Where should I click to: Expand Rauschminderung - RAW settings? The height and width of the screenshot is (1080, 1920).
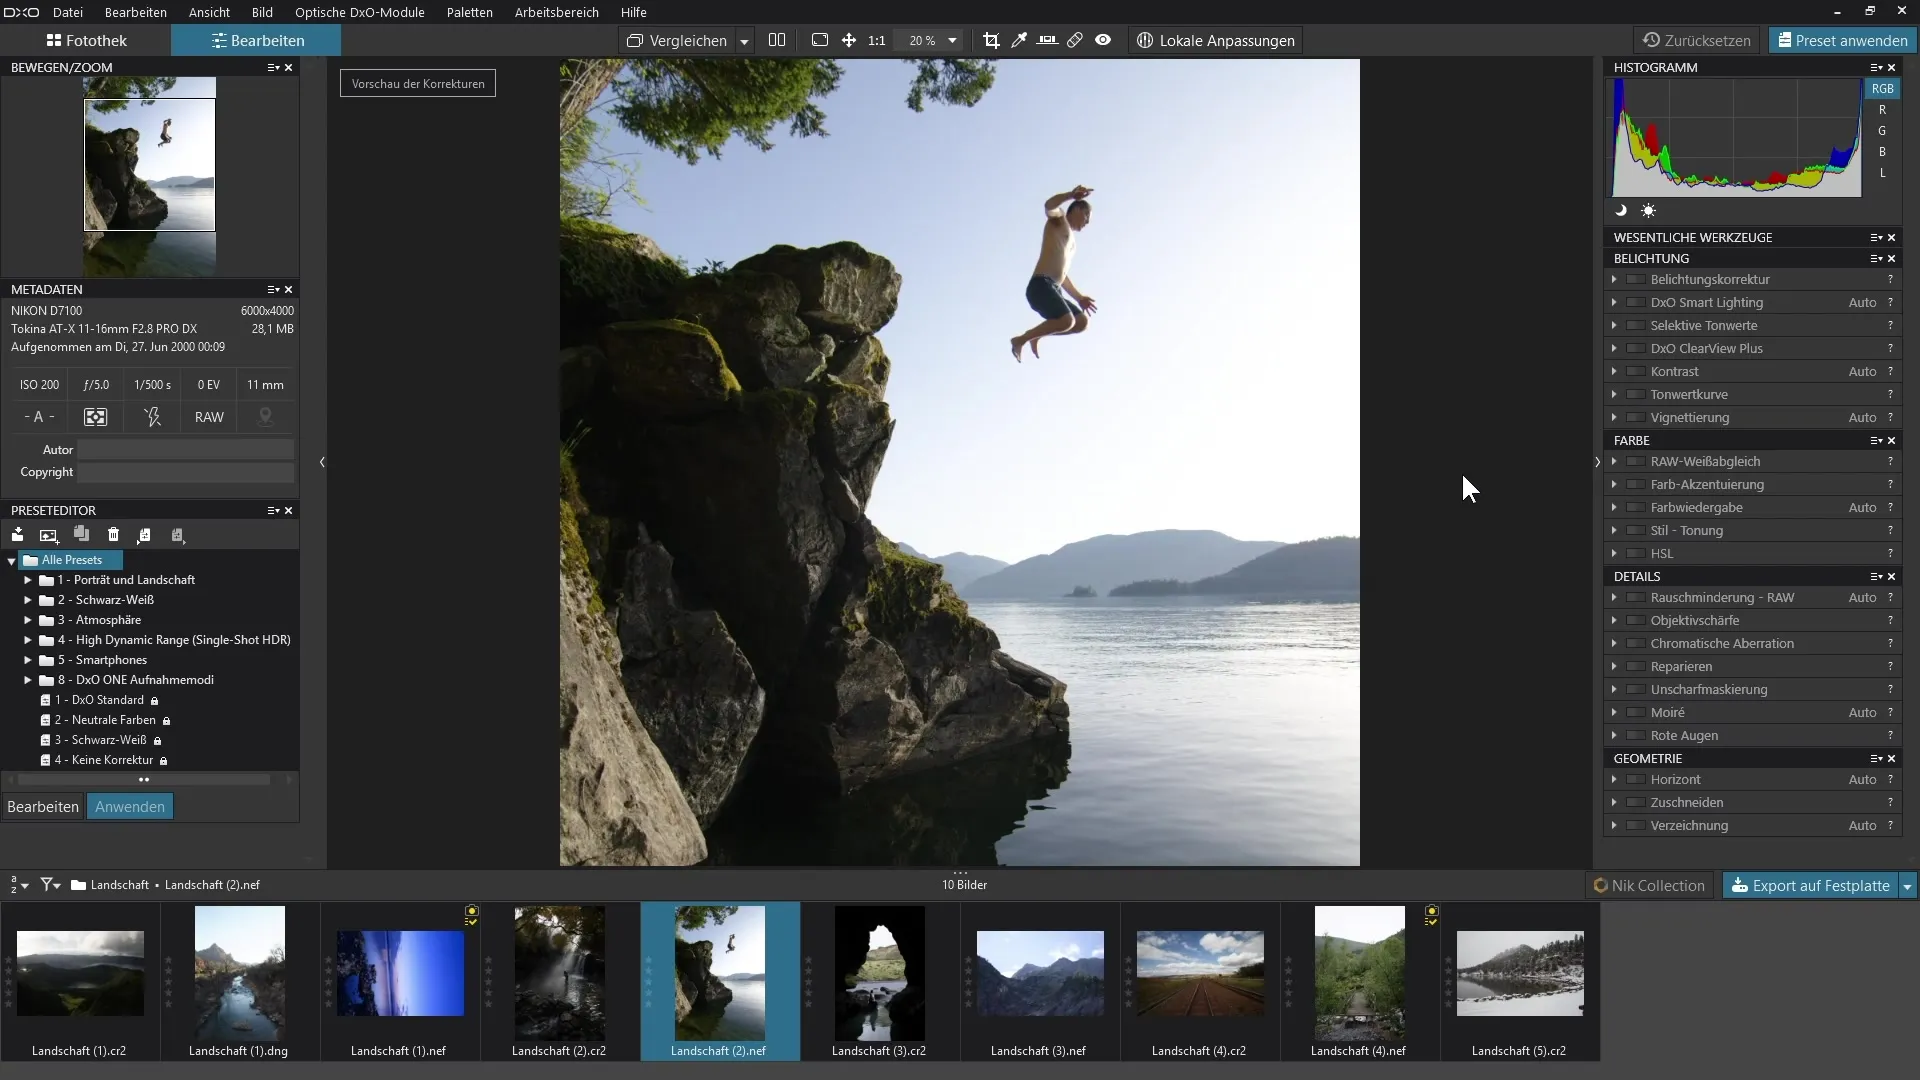pos(1614,598)
